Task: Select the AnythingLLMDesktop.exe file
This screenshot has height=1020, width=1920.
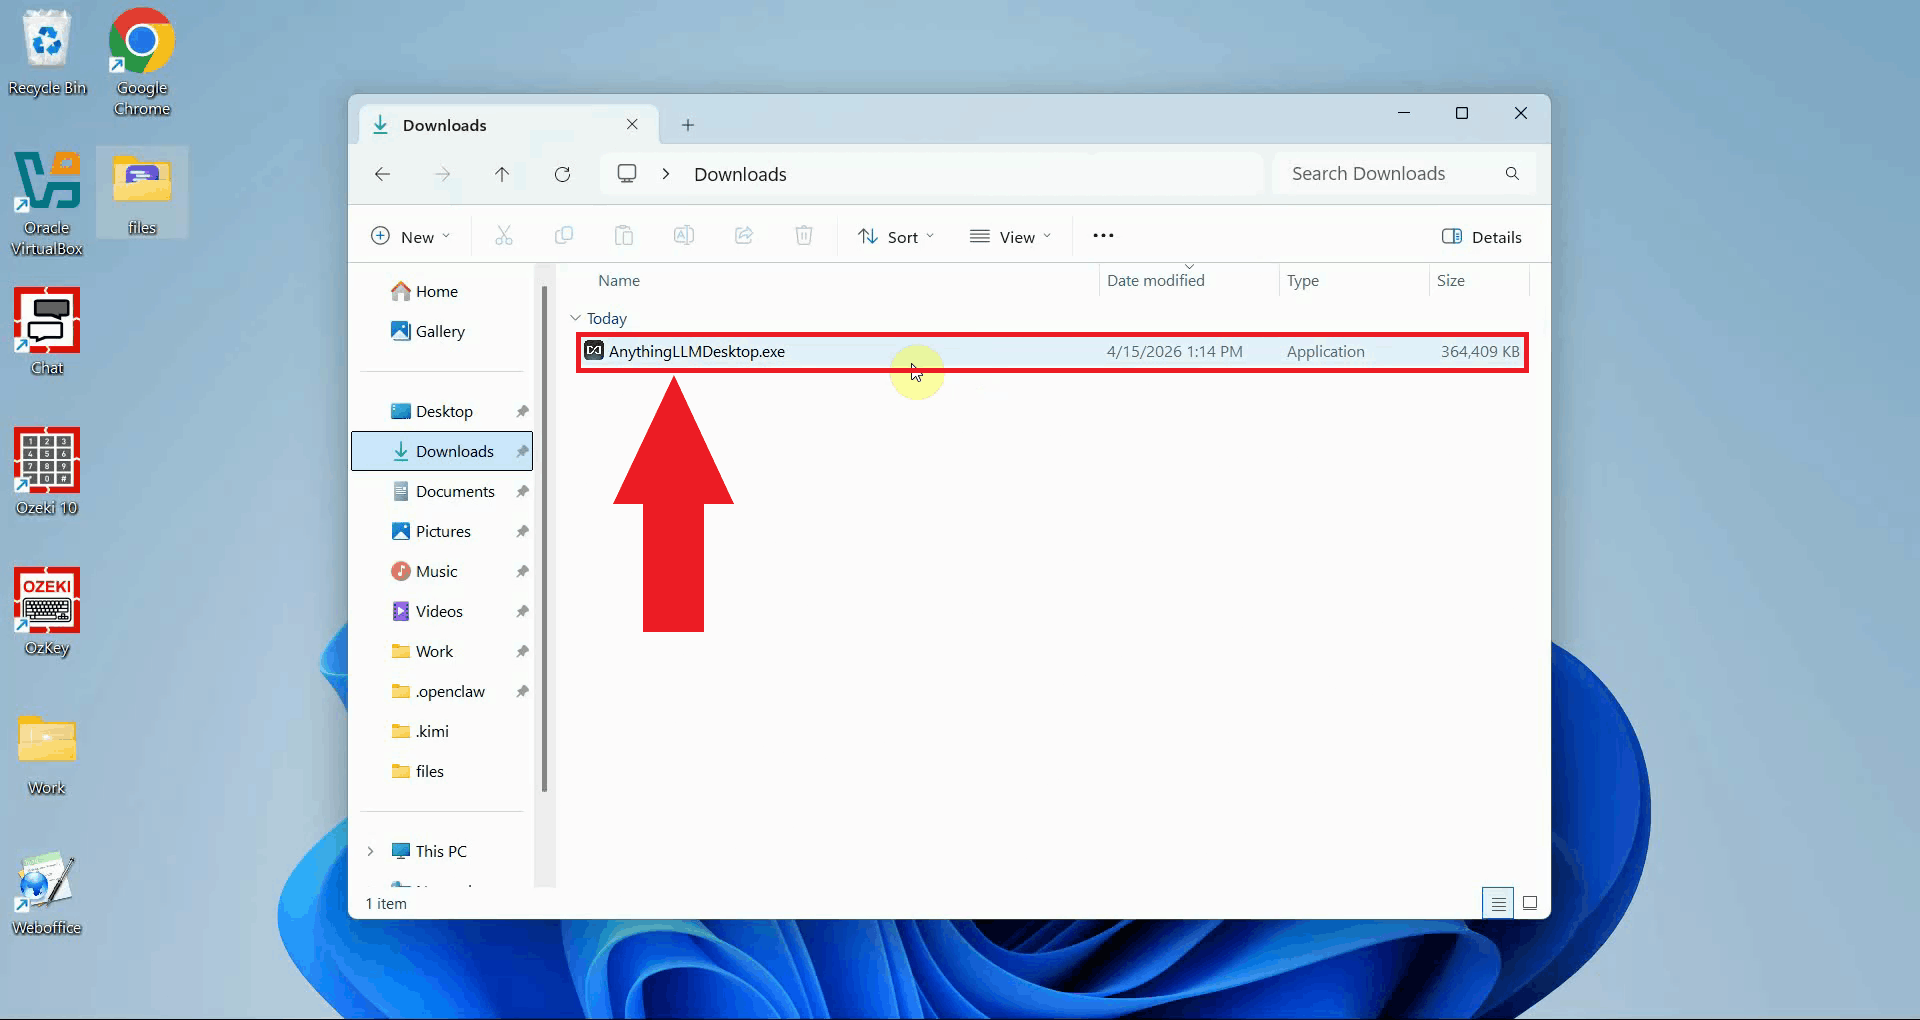Action: click(697, 352)
